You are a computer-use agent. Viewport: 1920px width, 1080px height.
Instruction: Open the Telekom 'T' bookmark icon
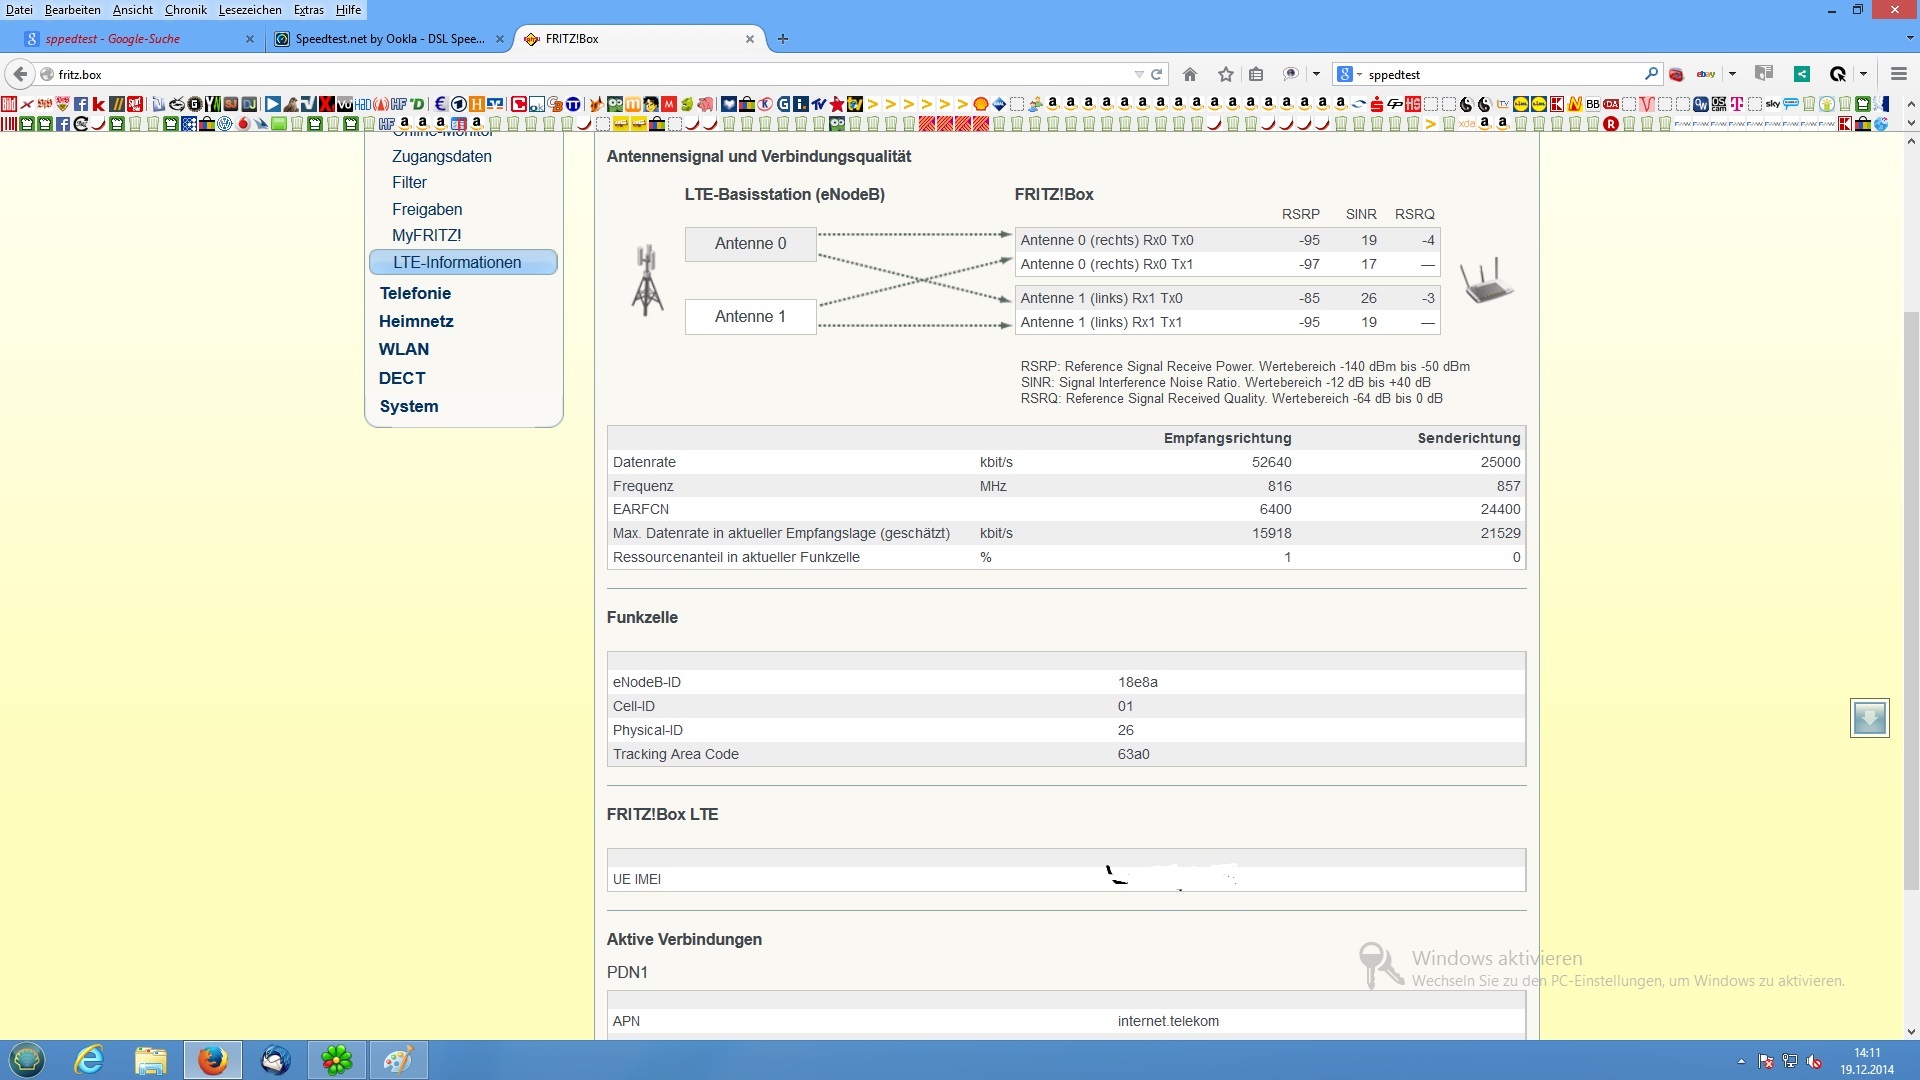1737,104
